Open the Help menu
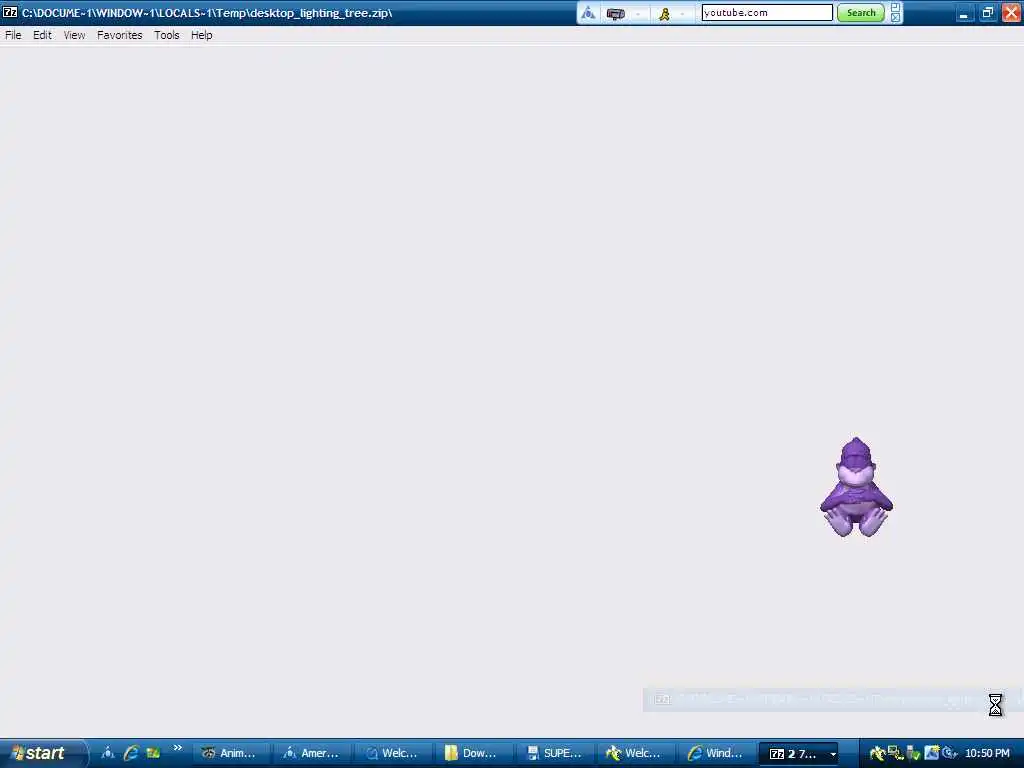Viewport: 1024px width, 768px height. 202,35
